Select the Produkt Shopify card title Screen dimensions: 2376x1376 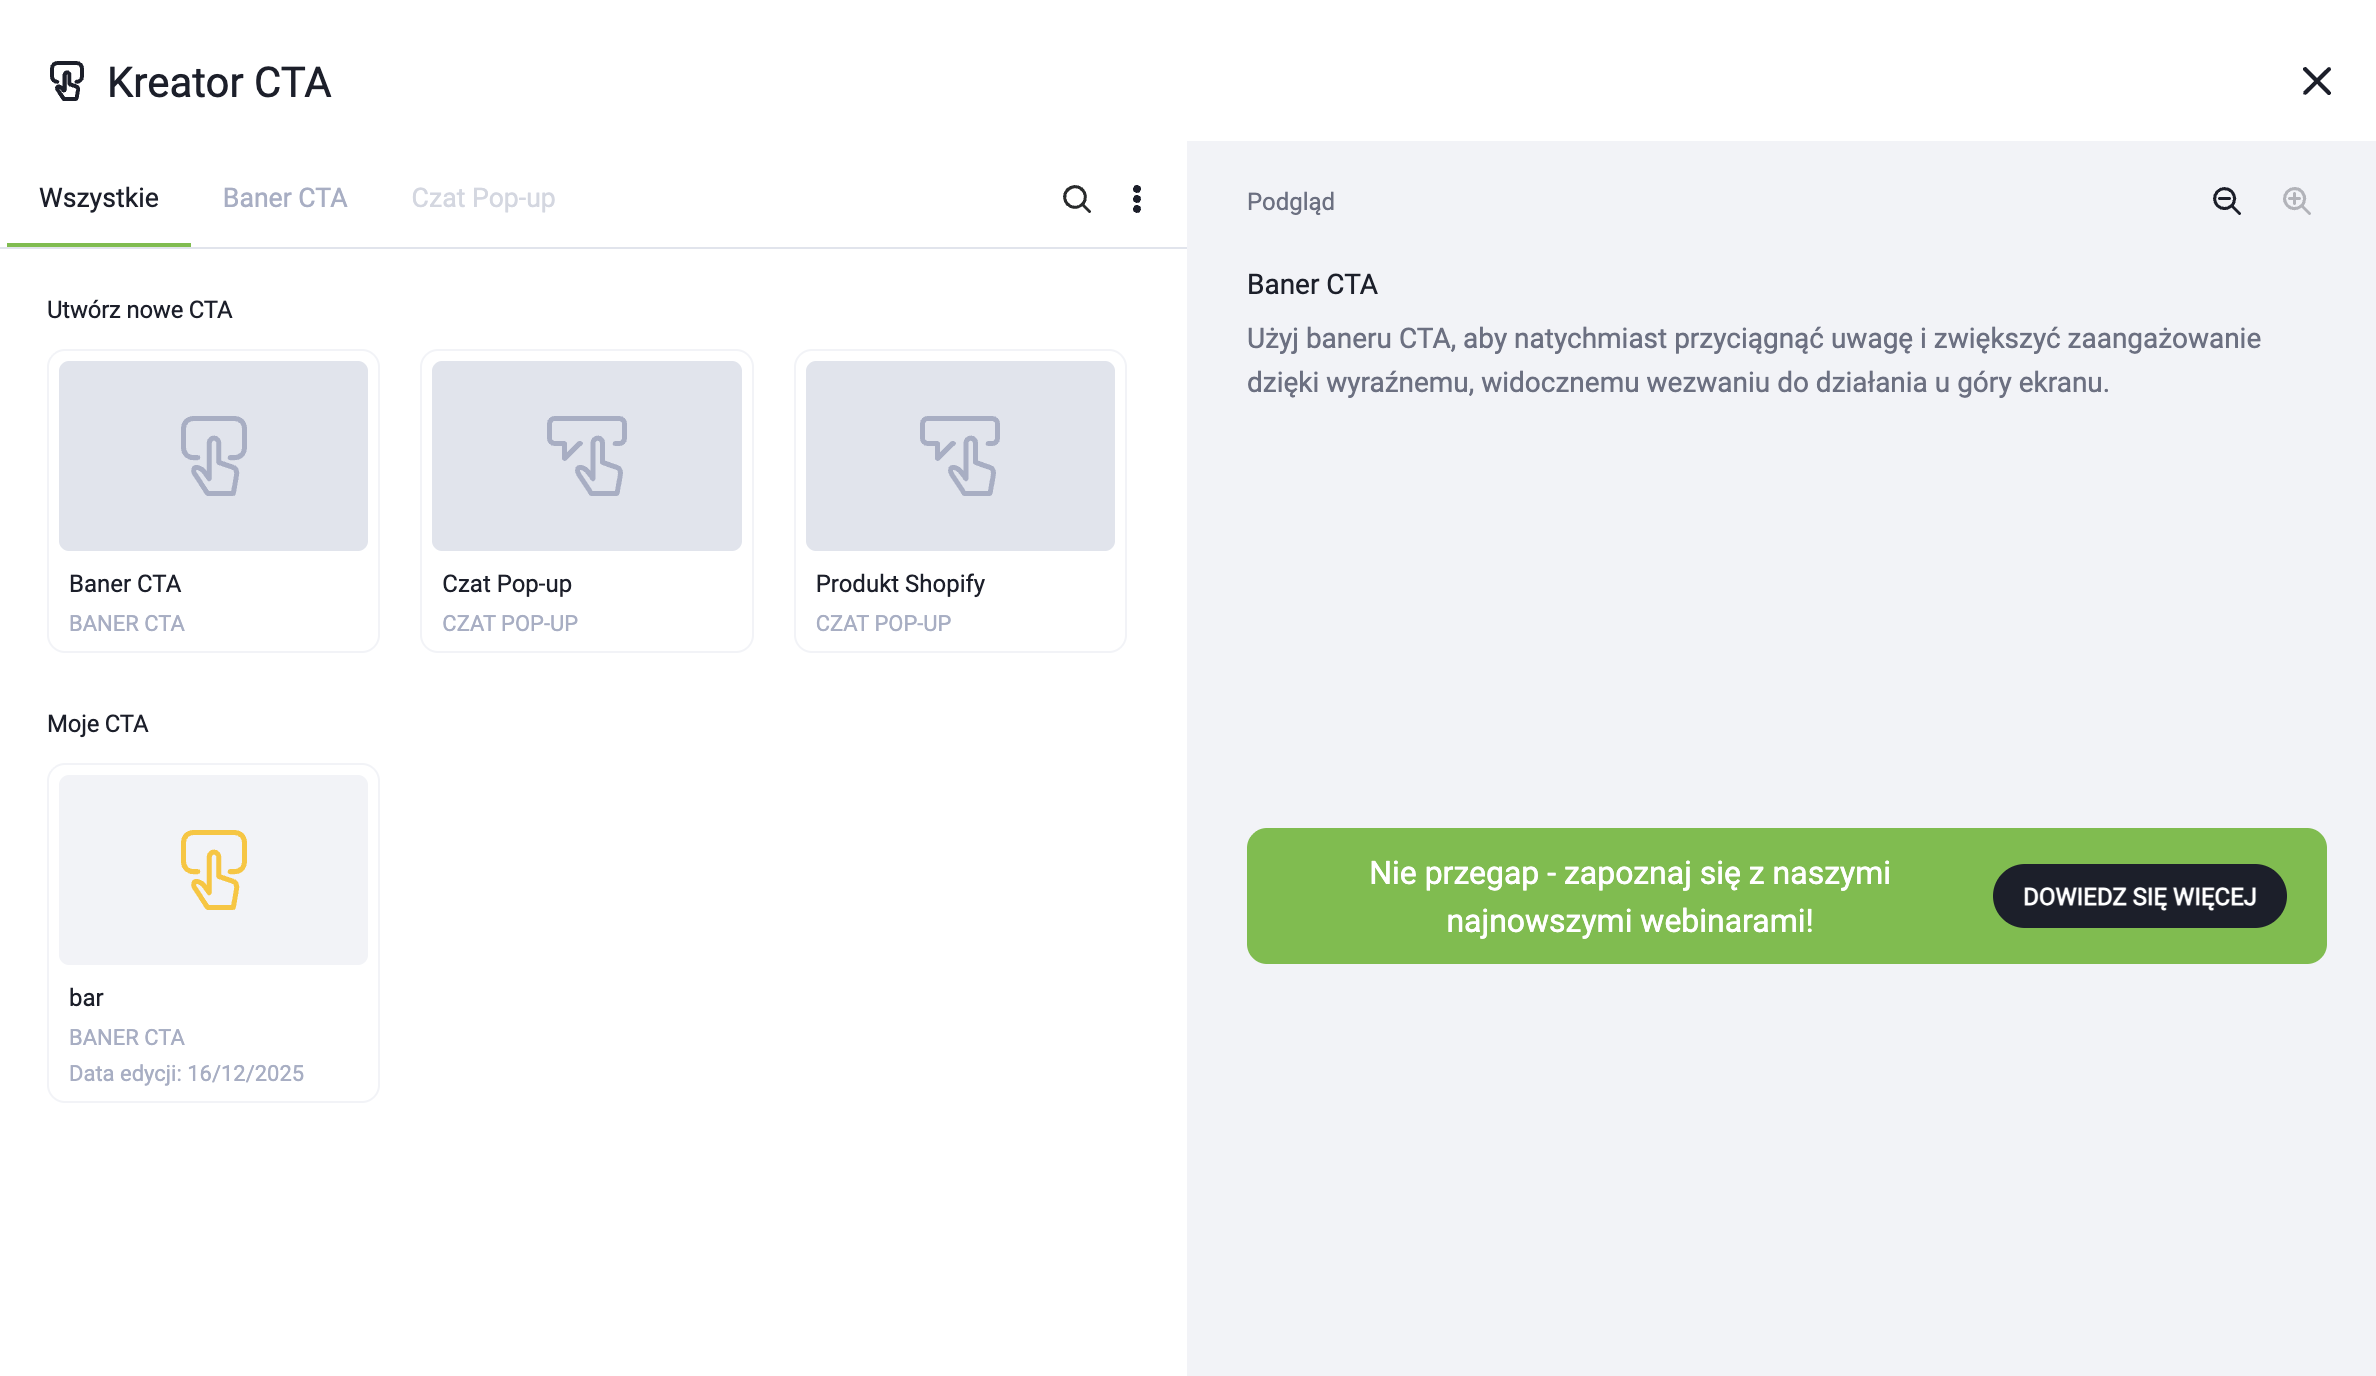point(900,584)
